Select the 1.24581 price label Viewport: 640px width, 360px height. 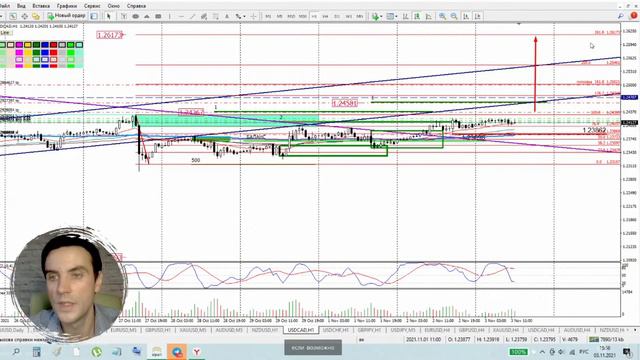coord(344,103)
